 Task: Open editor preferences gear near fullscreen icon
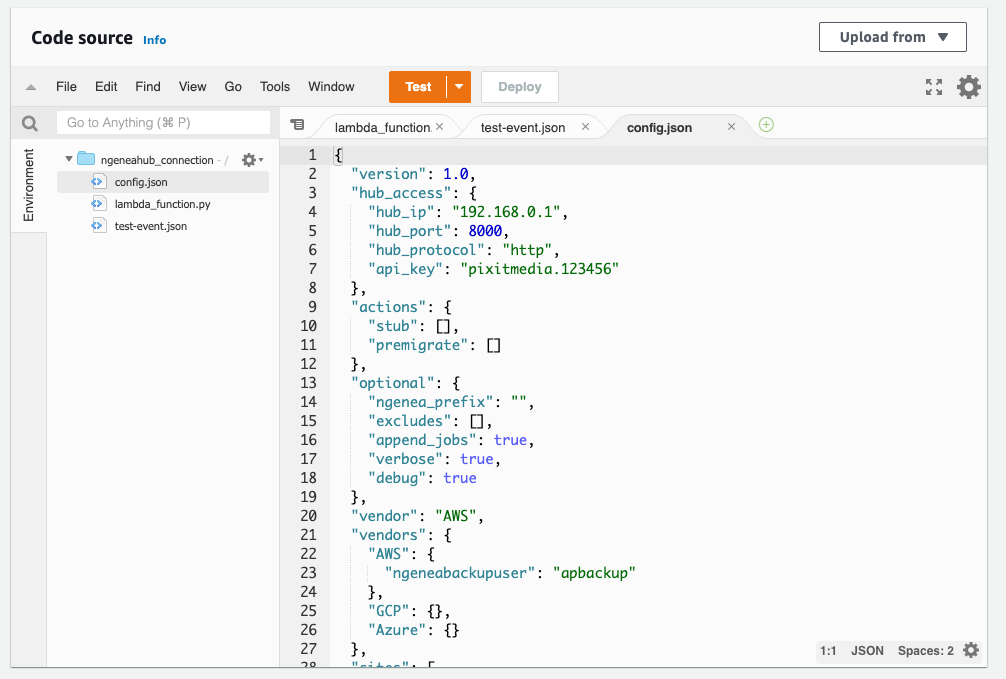(968, 87)
